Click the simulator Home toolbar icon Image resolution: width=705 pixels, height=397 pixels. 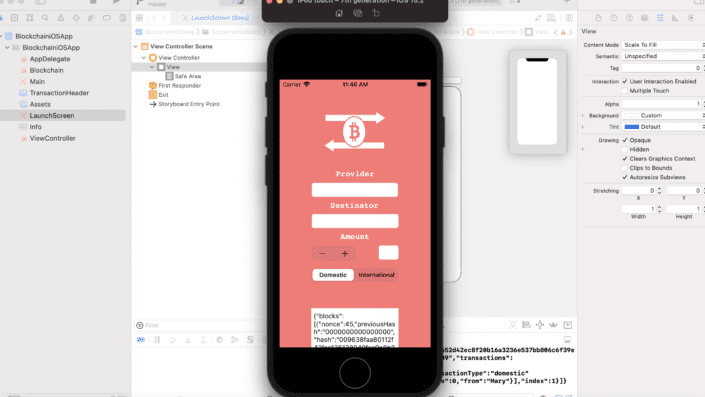(x=339, y=13)
